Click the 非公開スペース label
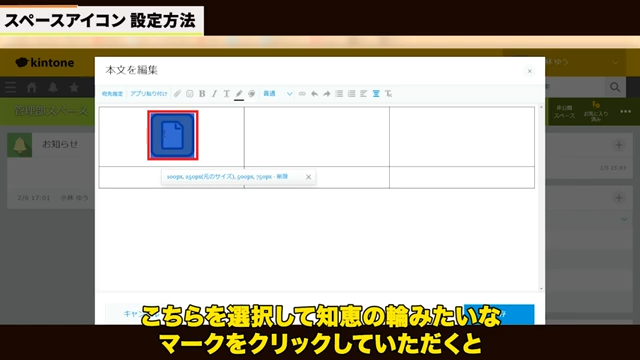 [x=564, y=112]
